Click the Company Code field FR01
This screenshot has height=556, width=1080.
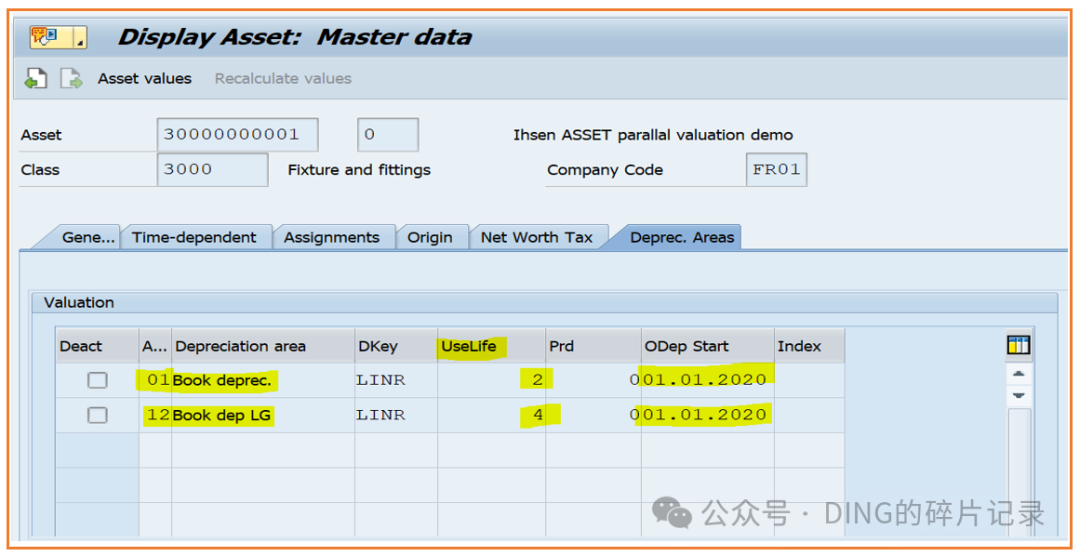pos(776,169)
